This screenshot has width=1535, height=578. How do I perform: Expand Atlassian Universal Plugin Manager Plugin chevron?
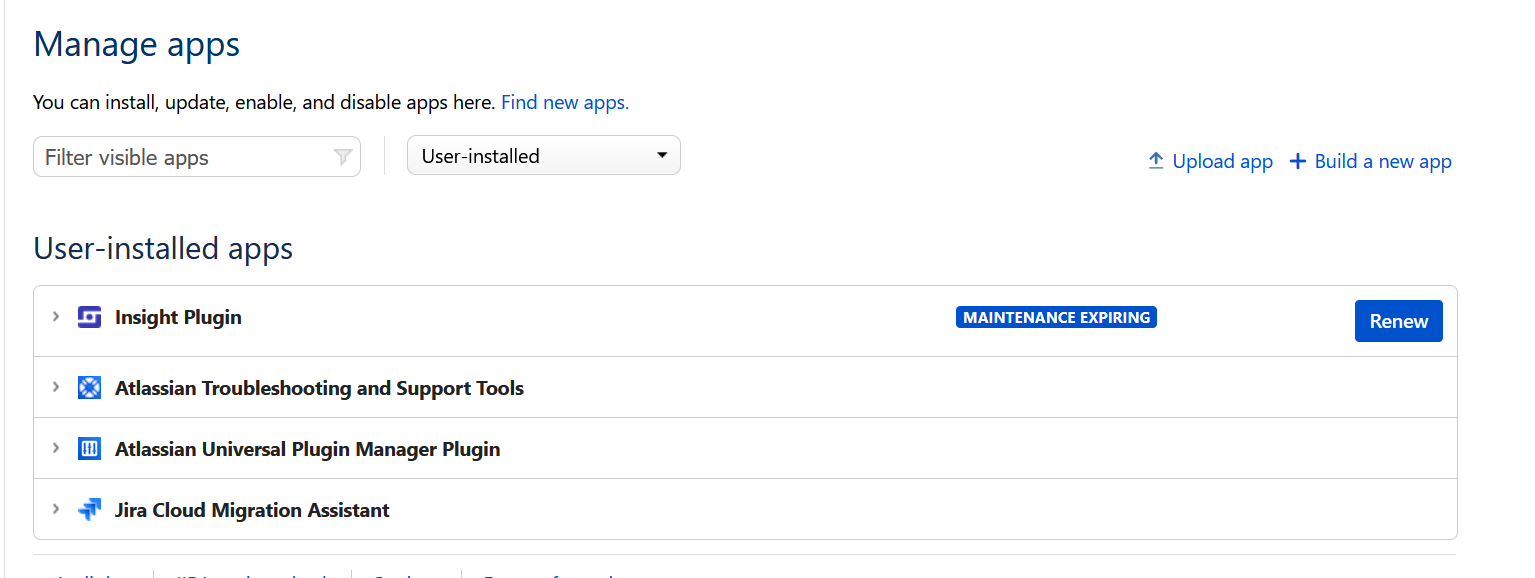pos(56,448)
